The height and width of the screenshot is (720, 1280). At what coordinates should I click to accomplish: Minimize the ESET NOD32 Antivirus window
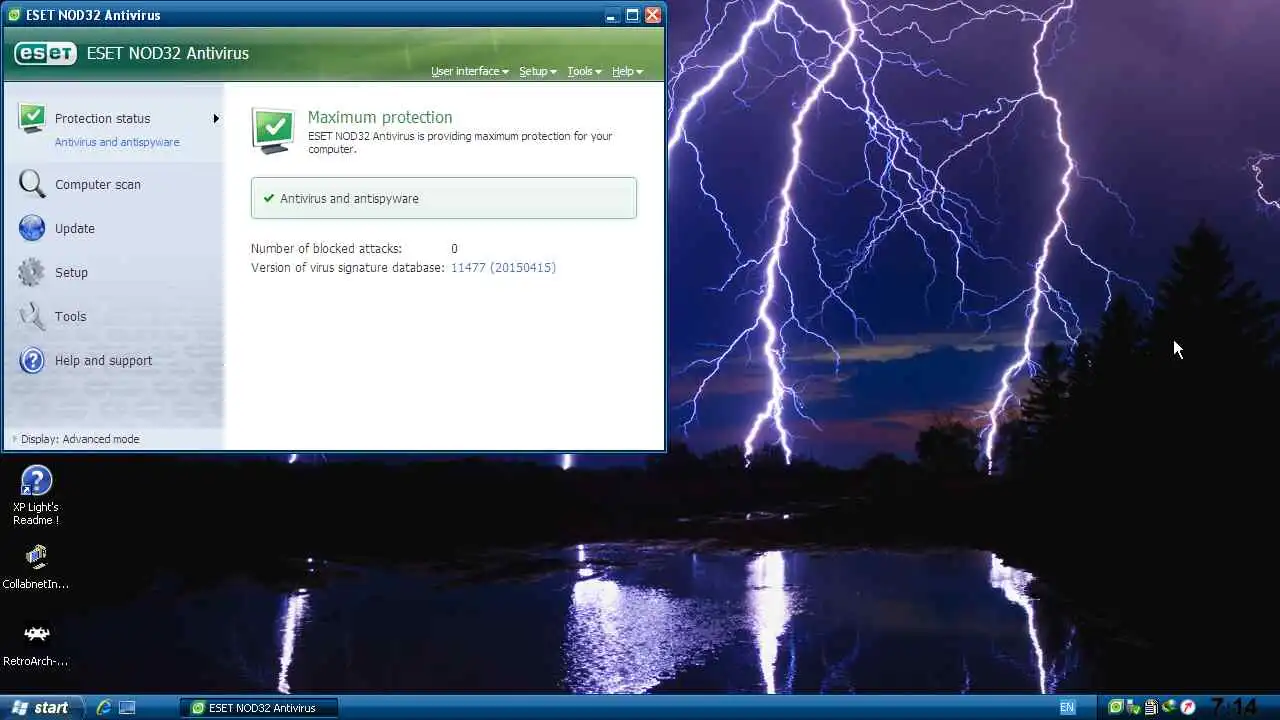[612, 15]
